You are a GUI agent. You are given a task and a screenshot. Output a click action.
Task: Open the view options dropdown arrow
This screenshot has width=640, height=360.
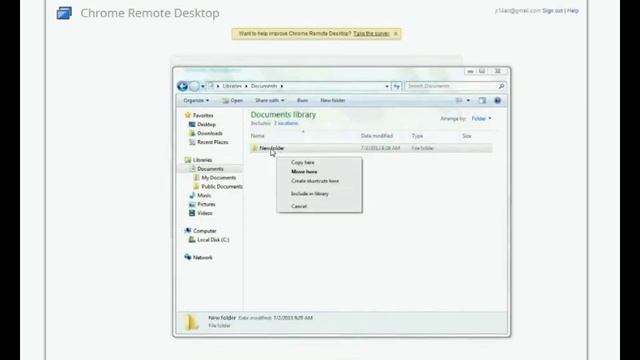[468, 100]
